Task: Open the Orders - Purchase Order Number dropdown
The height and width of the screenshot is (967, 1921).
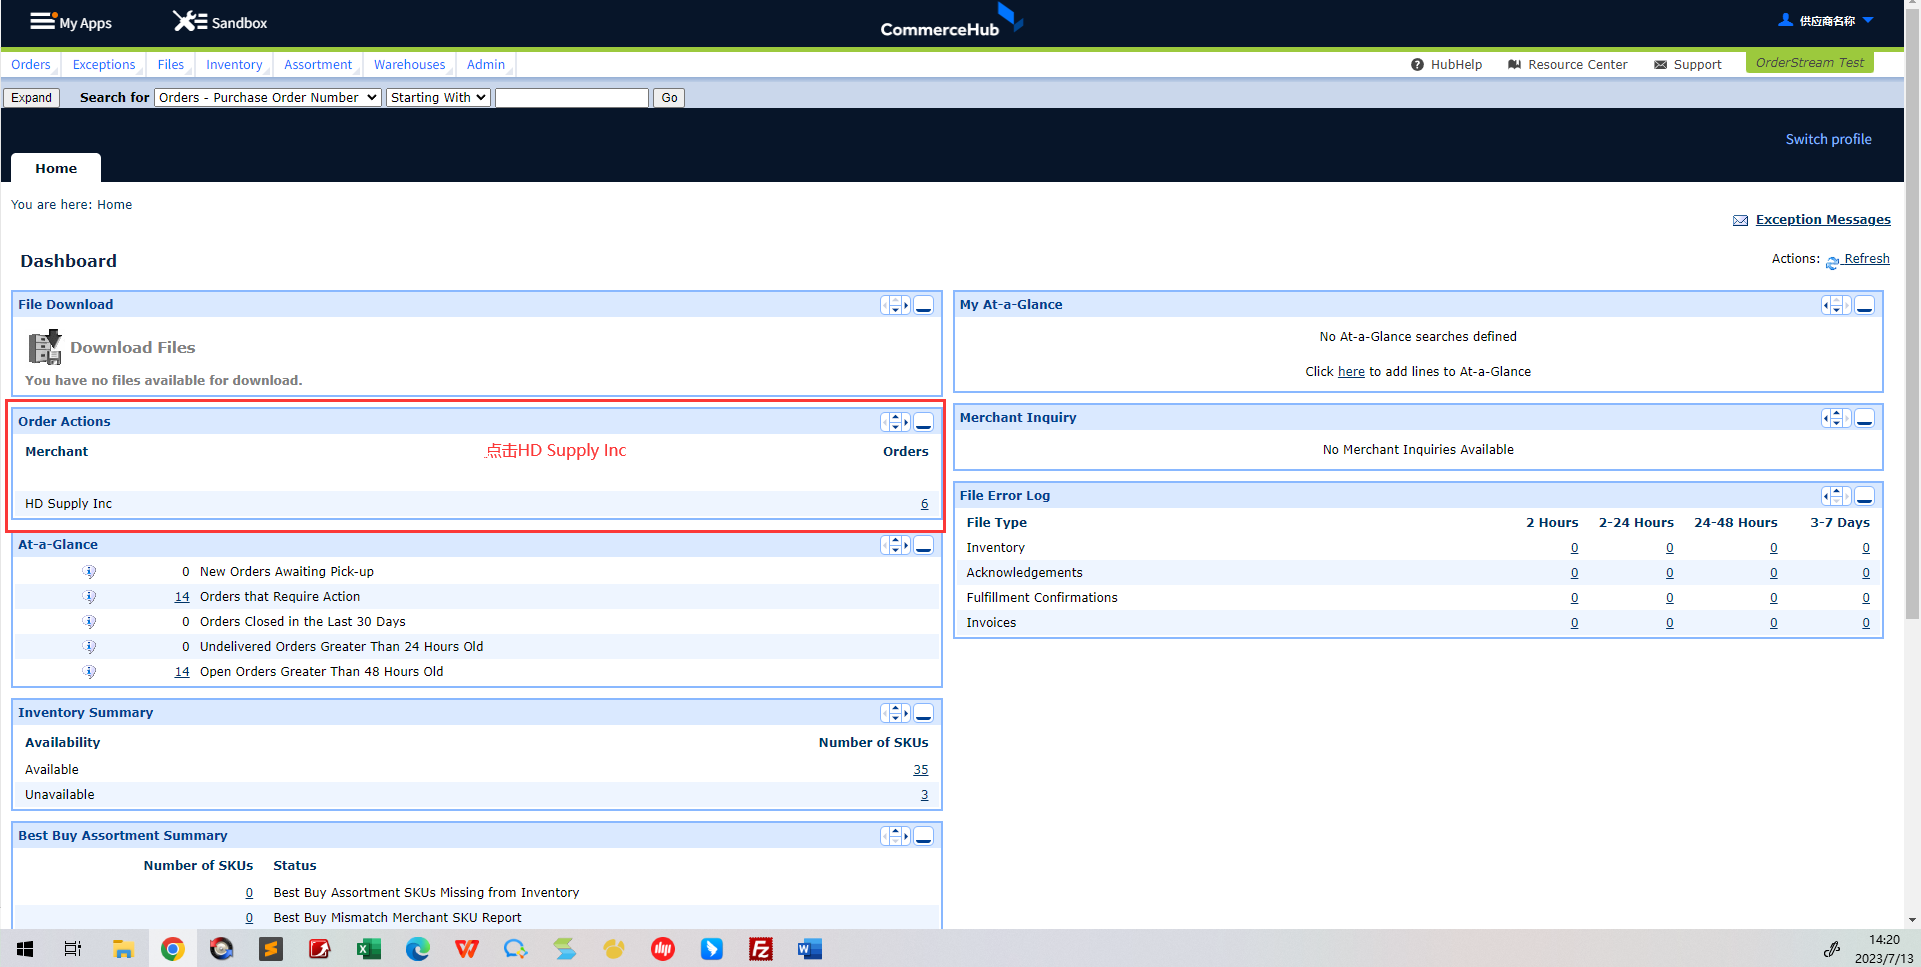Action: click(268, 97)
